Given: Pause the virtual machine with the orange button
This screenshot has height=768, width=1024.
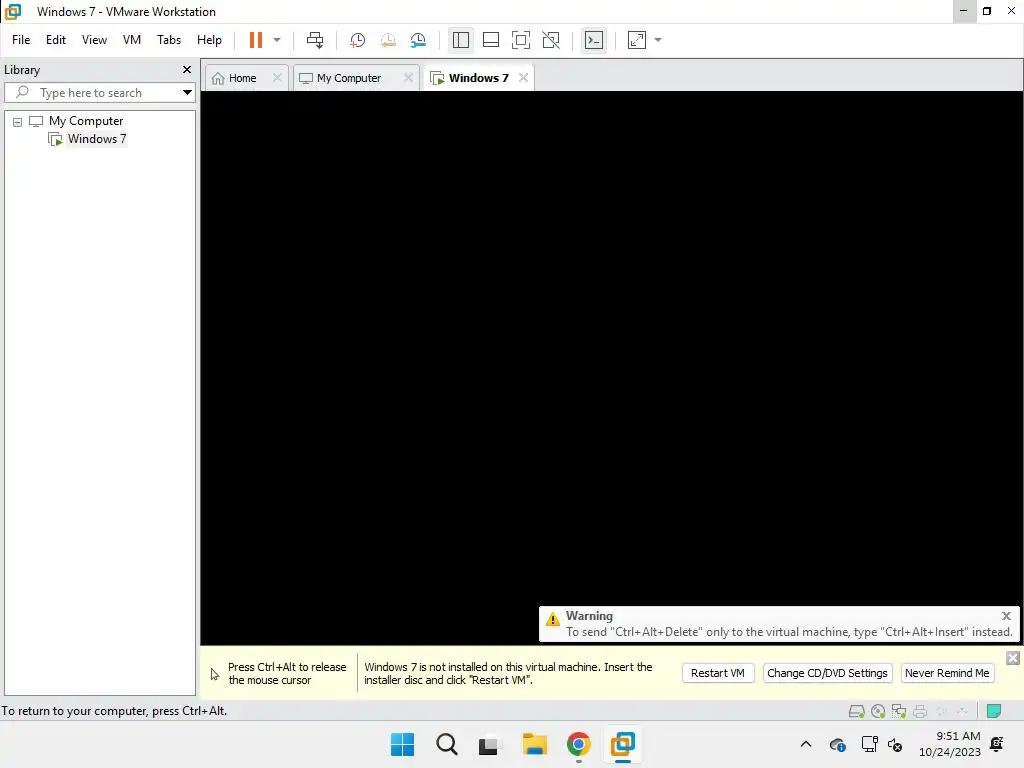Looking at the screenshot, I should coord(255,40).
